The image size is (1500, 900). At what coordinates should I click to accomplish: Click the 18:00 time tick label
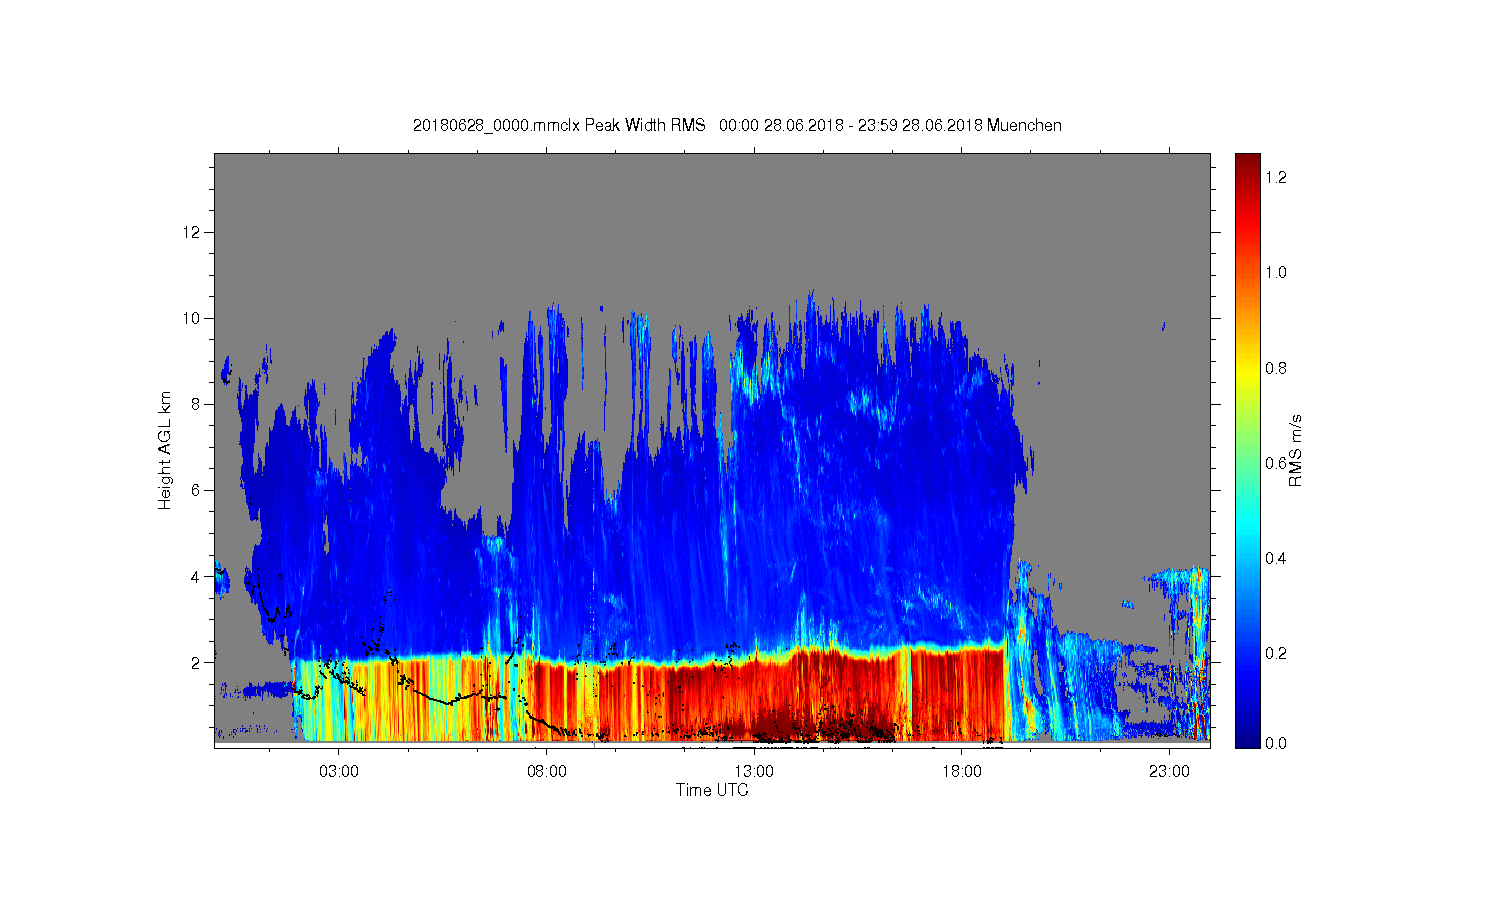962,772
